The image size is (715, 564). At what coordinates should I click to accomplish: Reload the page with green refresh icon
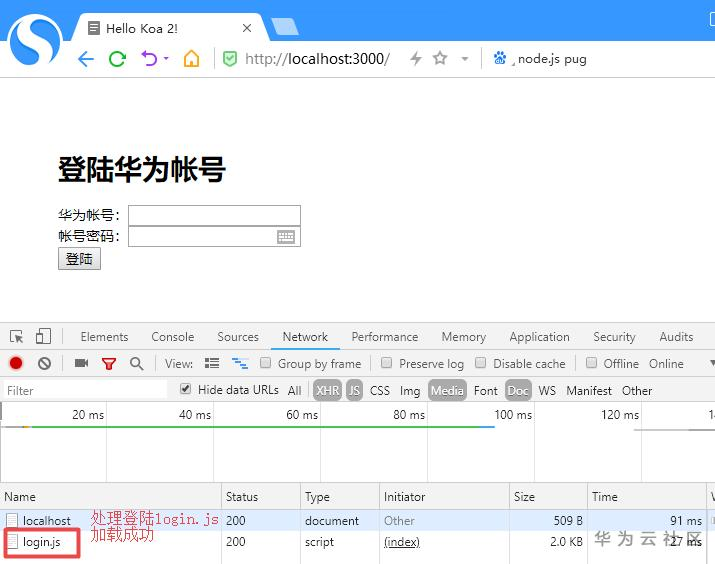pyautogui.click(x=117, y=59)
